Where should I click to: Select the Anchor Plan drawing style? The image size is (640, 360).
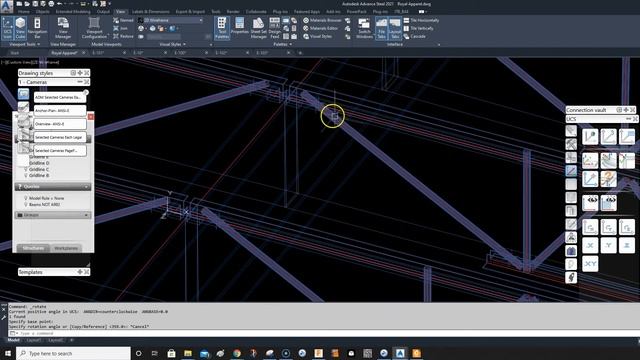(x=60, y=110)
